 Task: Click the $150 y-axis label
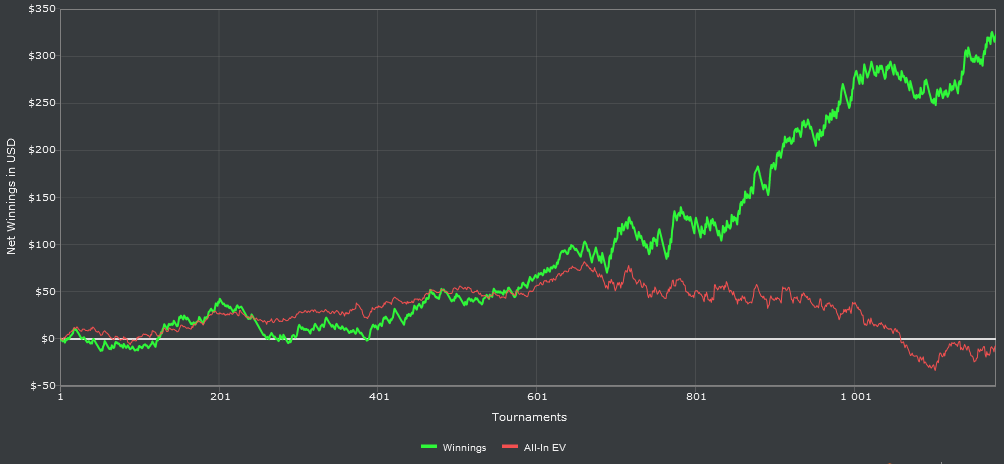pyautogui.click(x=42, y=197)
